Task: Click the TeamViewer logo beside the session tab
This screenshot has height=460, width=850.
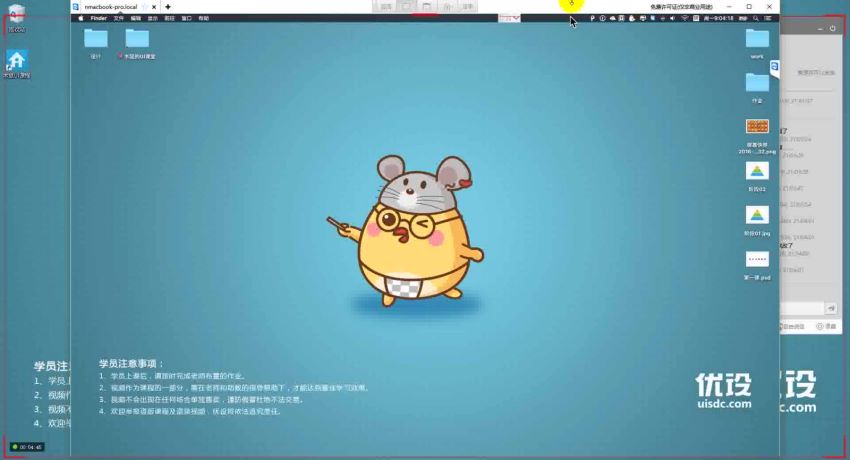Action: (x=76, y=7)
